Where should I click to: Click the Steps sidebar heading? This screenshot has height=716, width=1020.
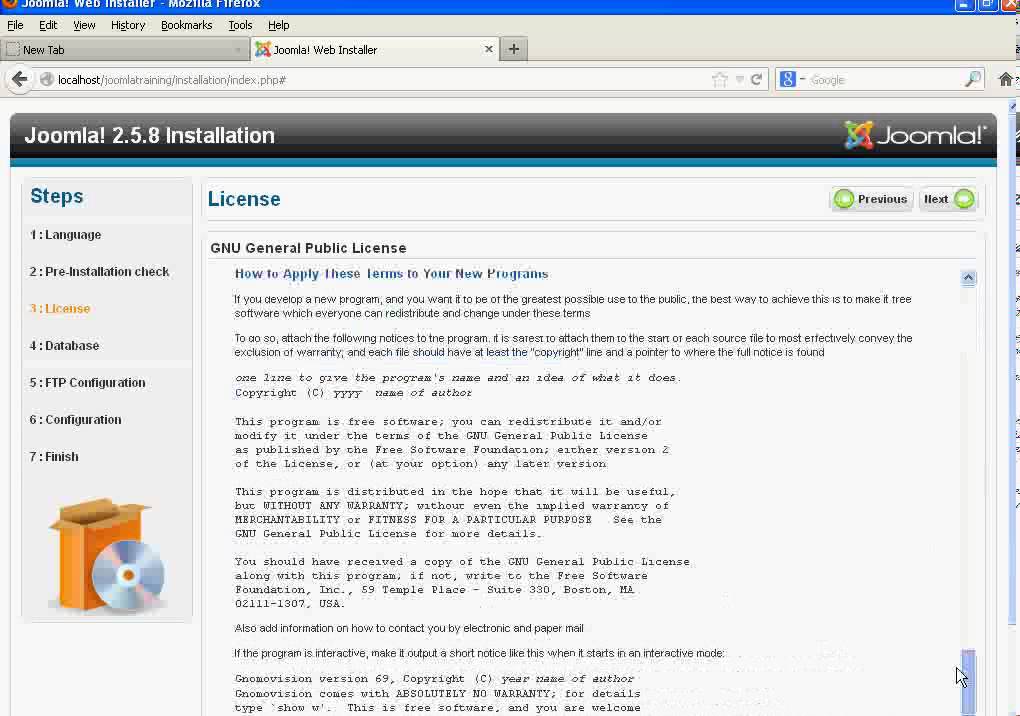coord(57,196)
